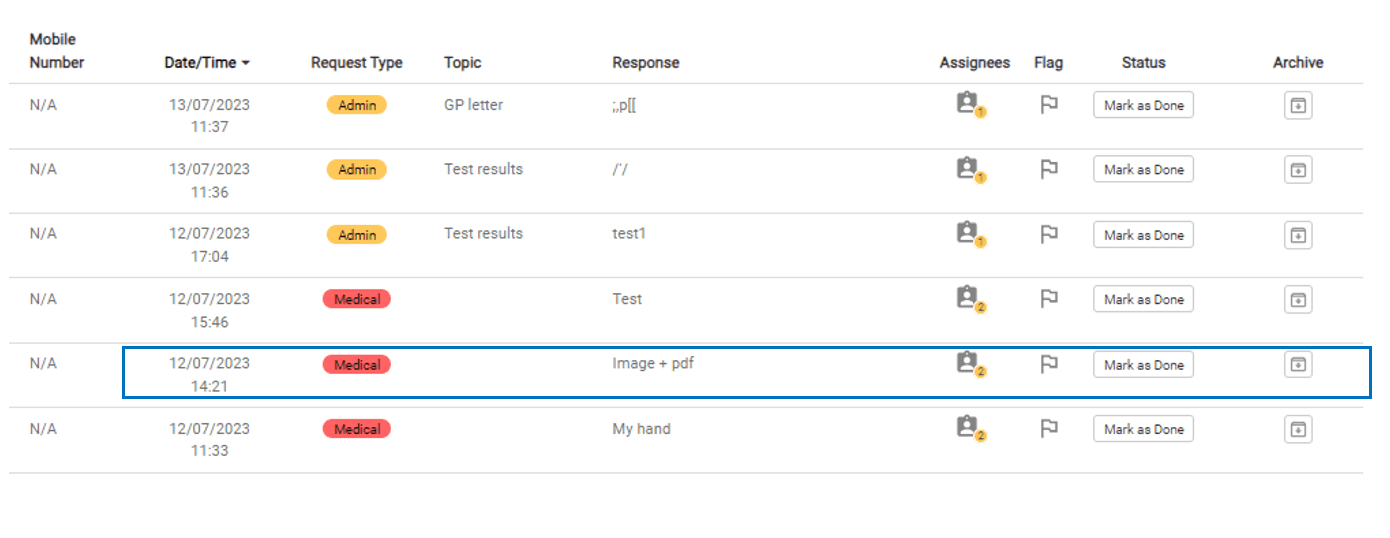Flag the GP letter request
1390x538 pixels.
pyautogui.click(x=1048, y=105)
